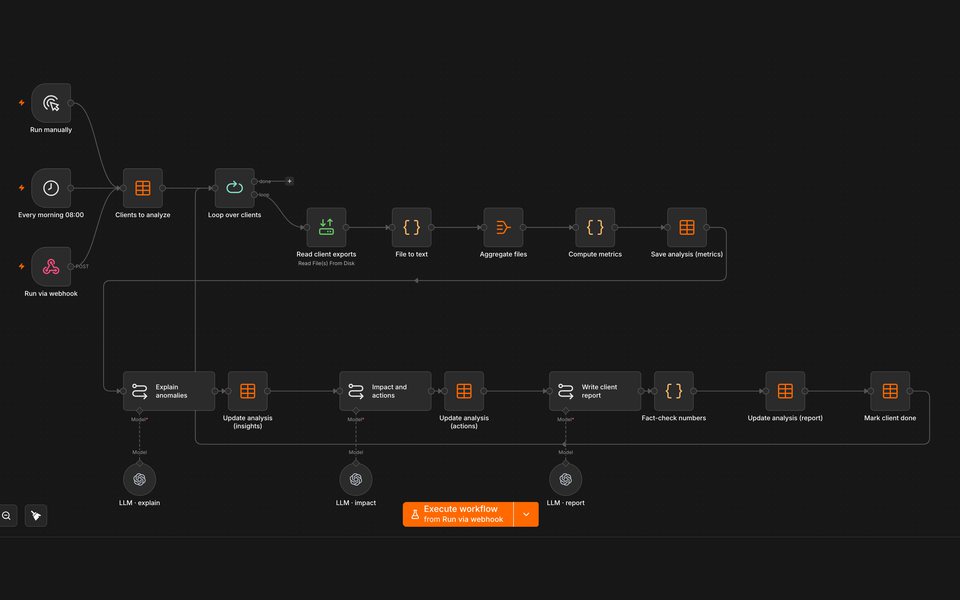The width and height of the screenshot is (960, 600).
Task: Click the tidy up workflow broom icon
Action: pyautogui.click(x=36, y=516)
